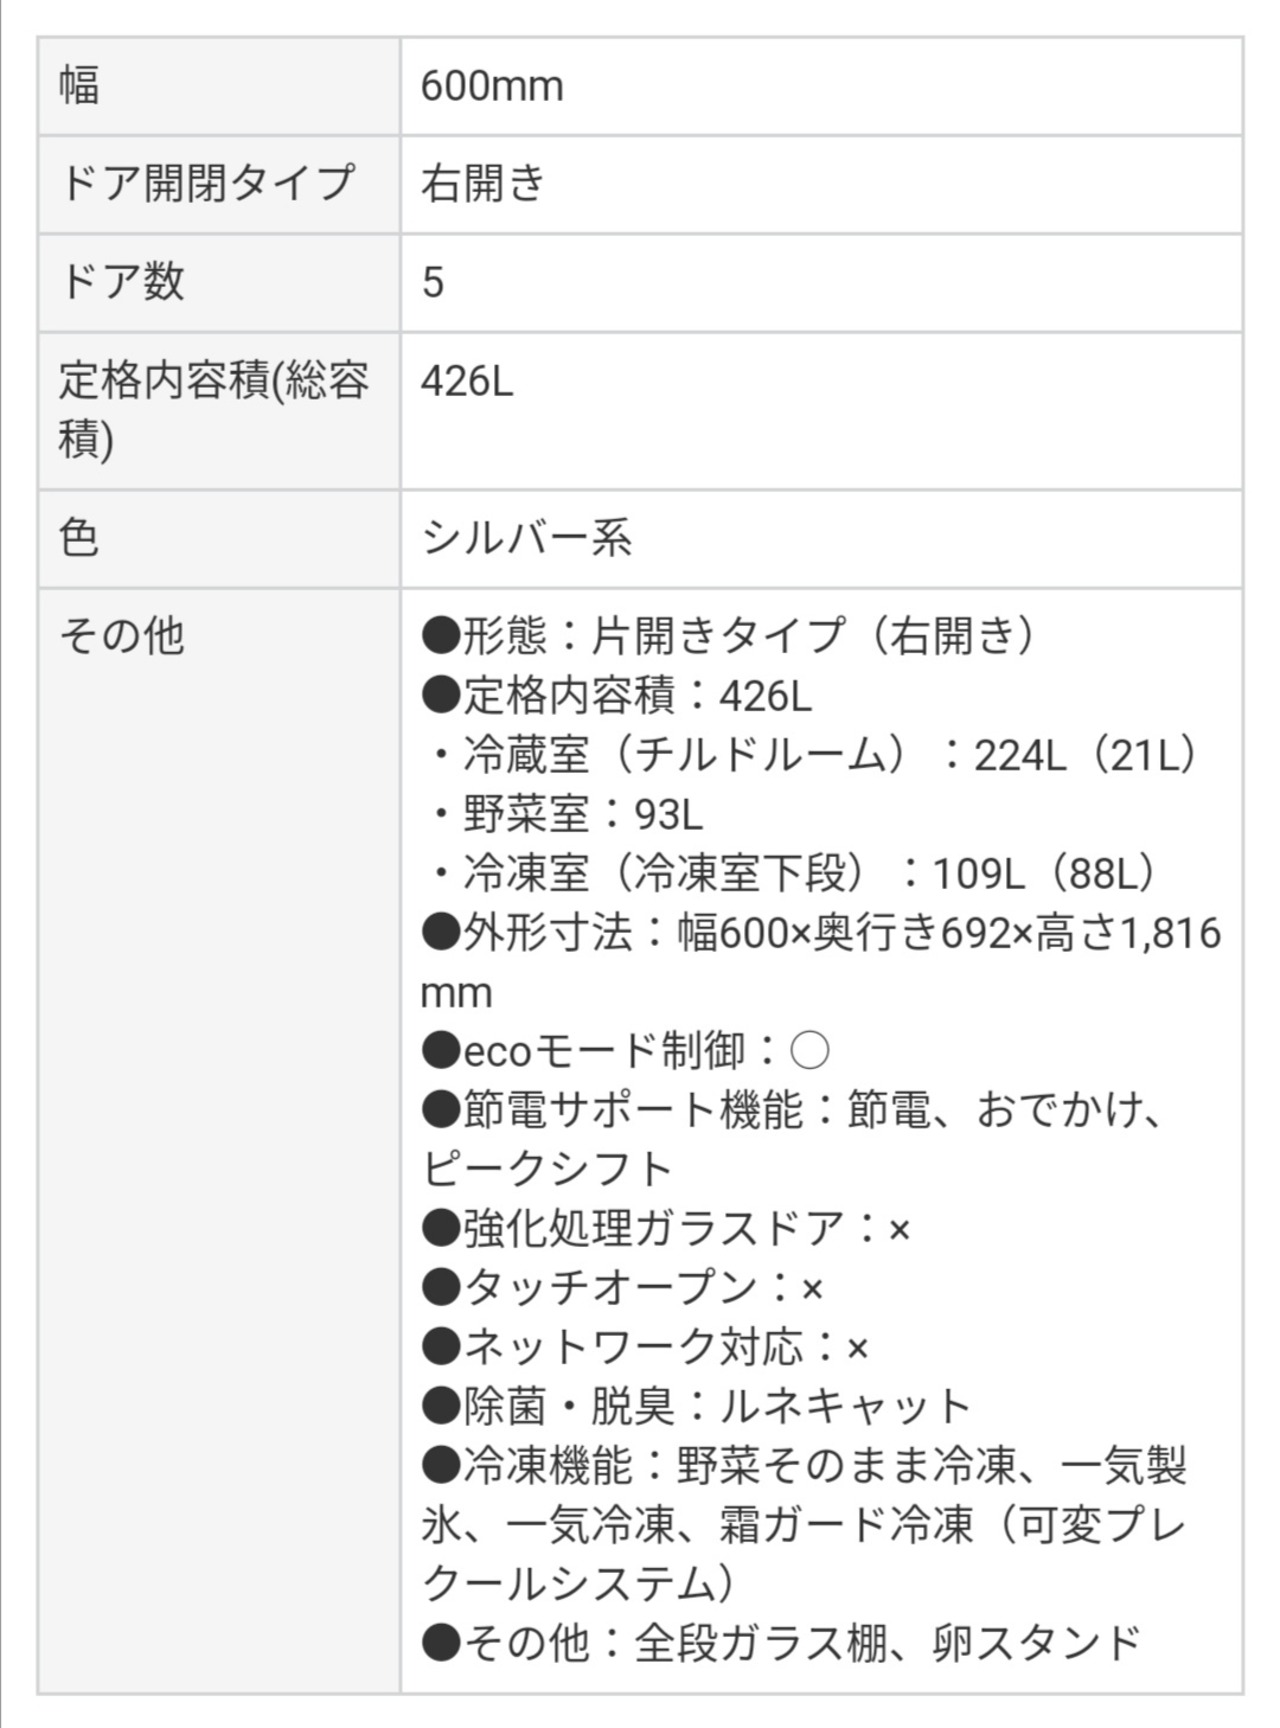Click the 幅 label cell

click(80, 86)
